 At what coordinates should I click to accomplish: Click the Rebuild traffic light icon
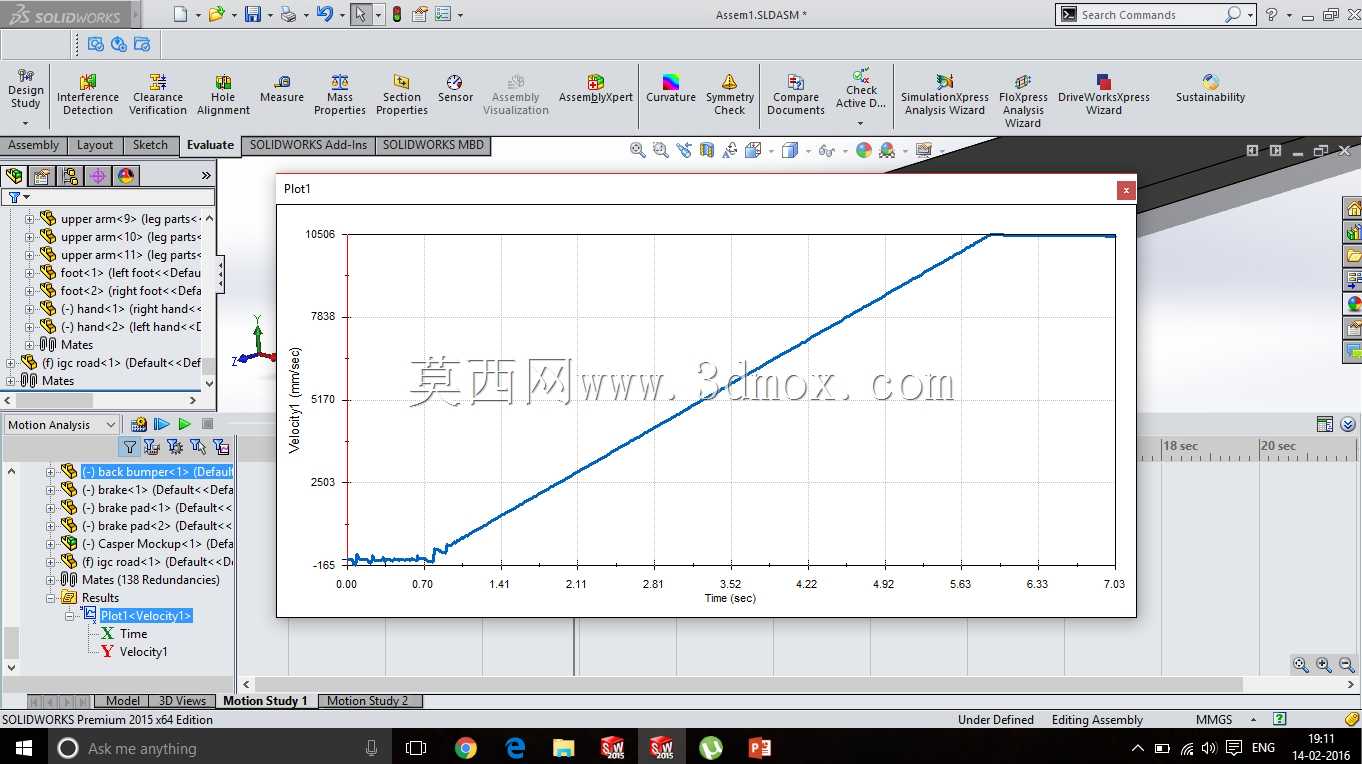coord(397,14)
